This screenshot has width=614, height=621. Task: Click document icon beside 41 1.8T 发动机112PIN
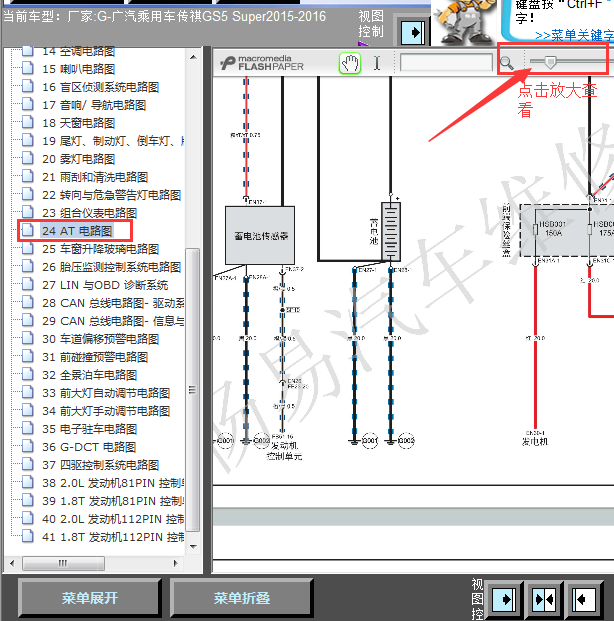[28, 536]
